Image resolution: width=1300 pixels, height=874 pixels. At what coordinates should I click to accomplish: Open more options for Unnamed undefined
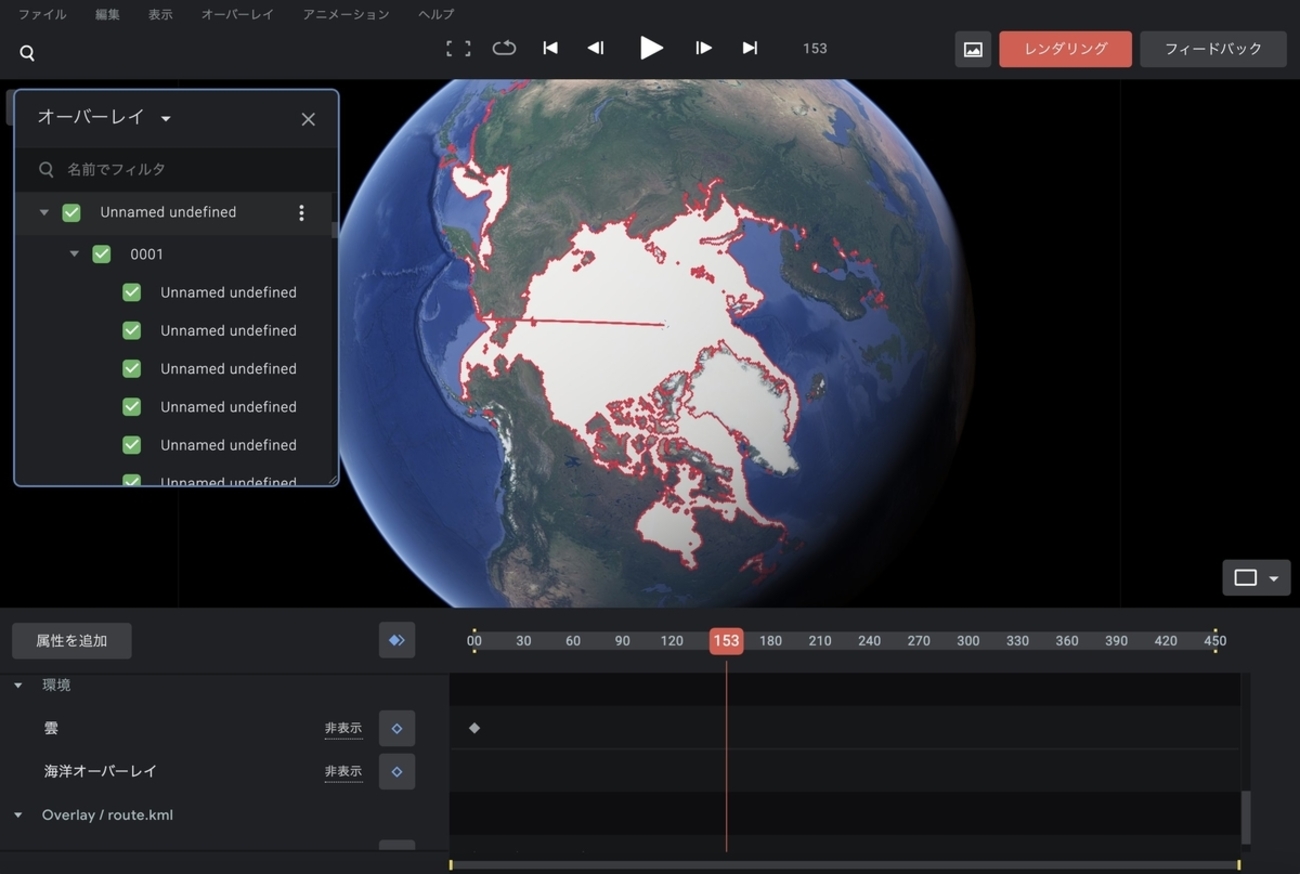coord(301,213)
